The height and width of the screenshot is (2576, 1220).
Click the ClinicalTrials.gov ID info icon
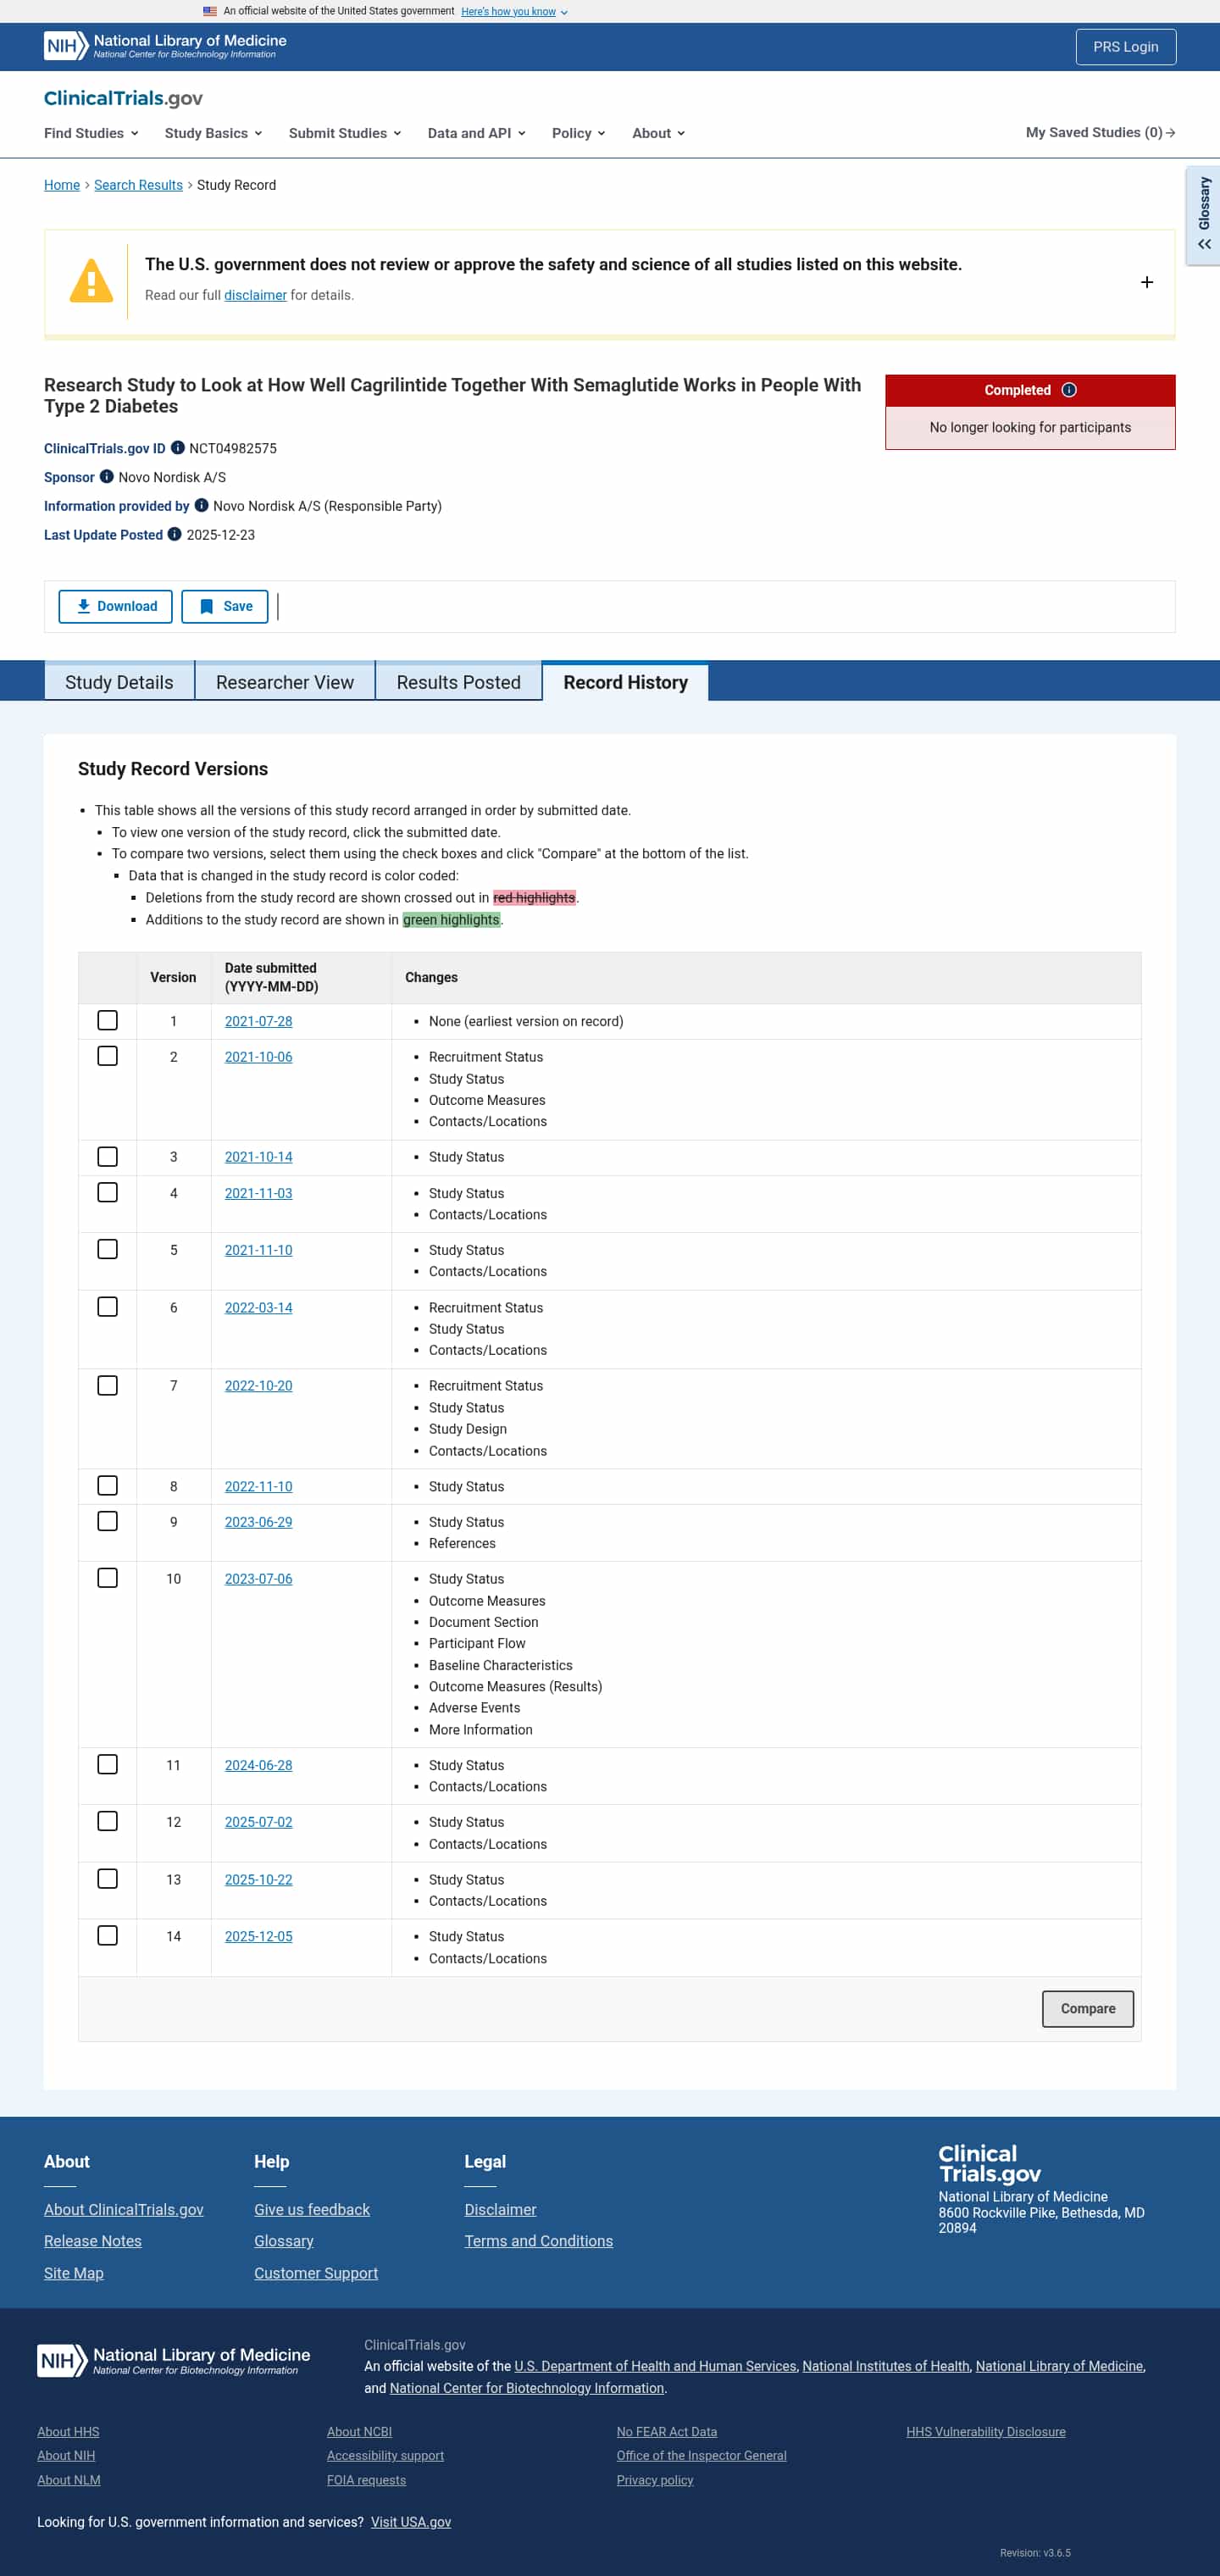click(x=178, y=448)
